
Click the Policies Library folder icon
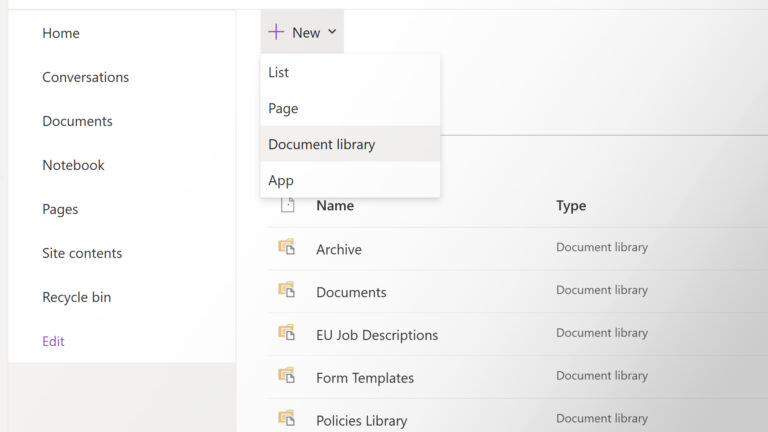[x=287, y=419]
